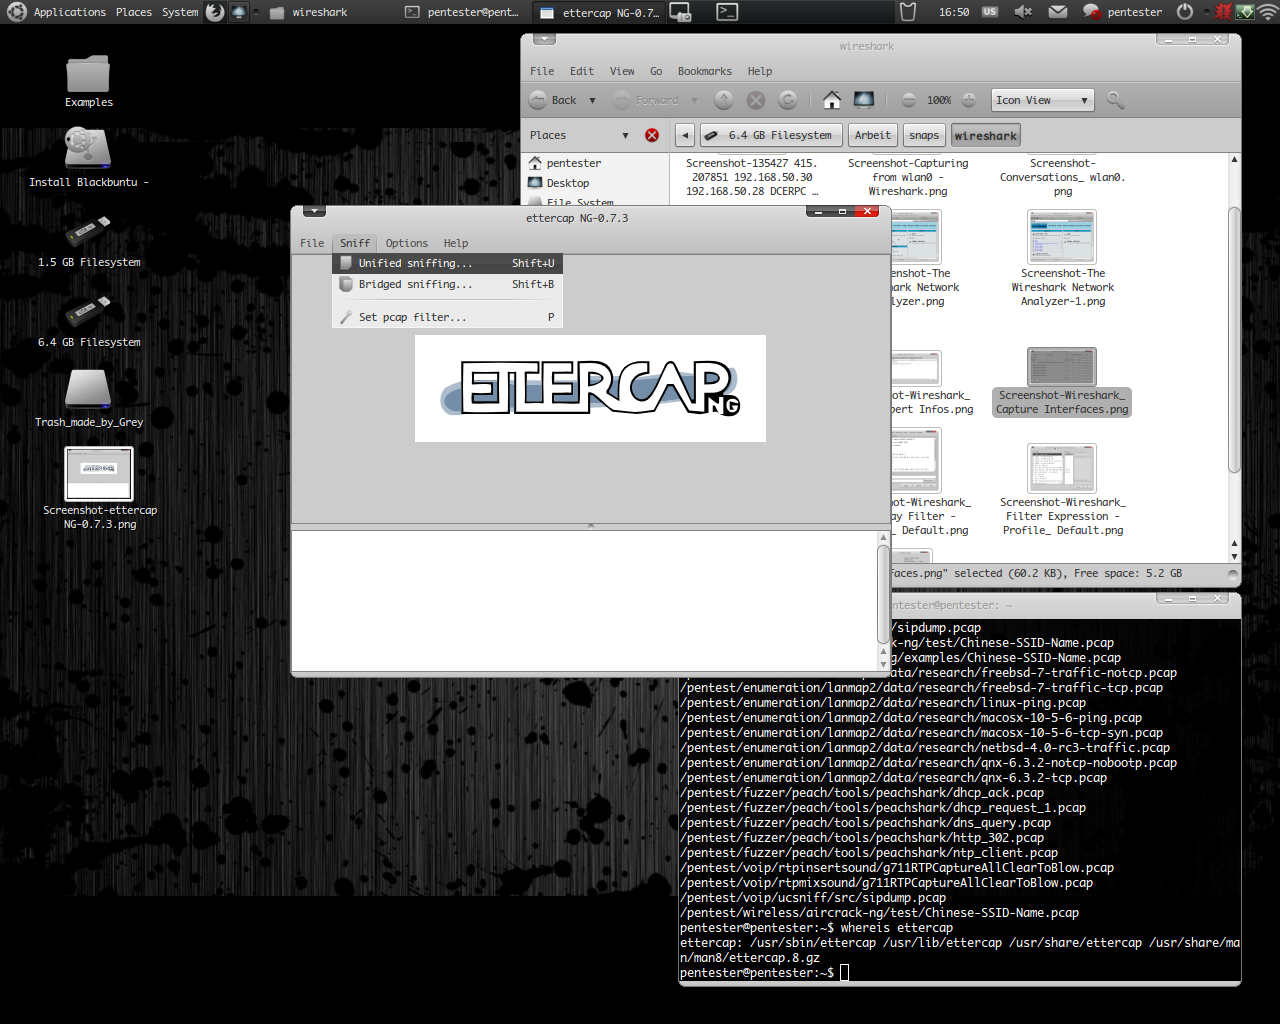The width and height of the screenshot is (1280, 1024).
Task: Select Screenshot-Wireshark_Filter Expression thumbnail
Action: (x=1062, y=468)
